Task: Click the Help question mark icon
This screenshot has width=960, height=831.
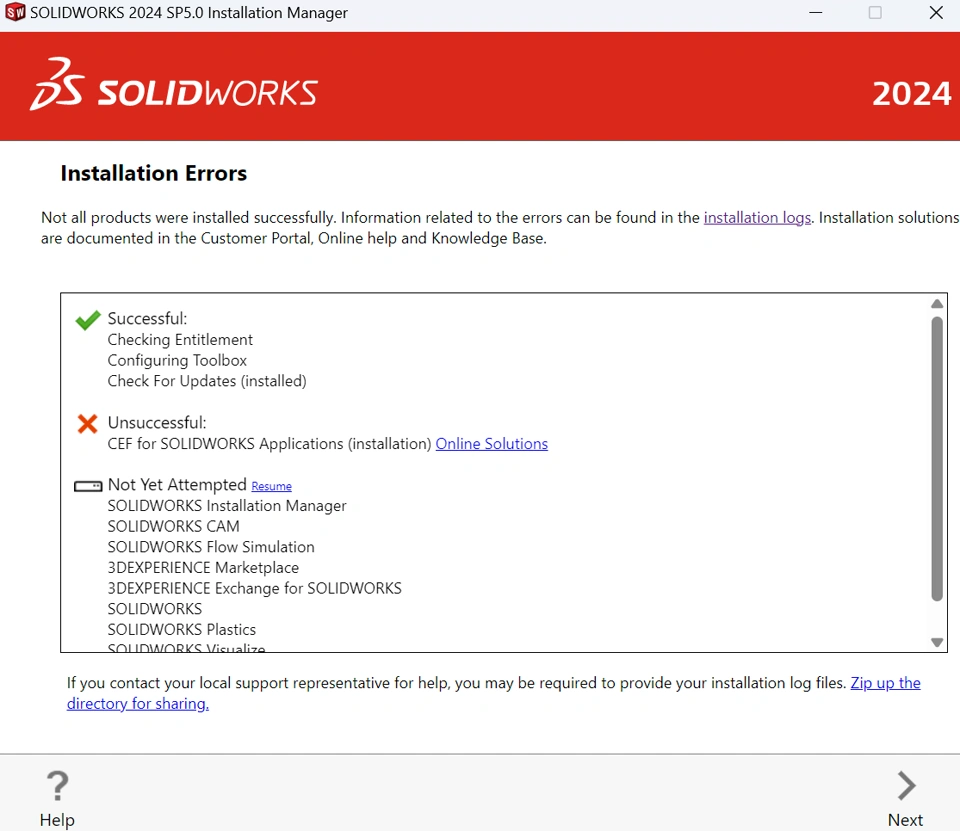Action: tap(58, 786)
